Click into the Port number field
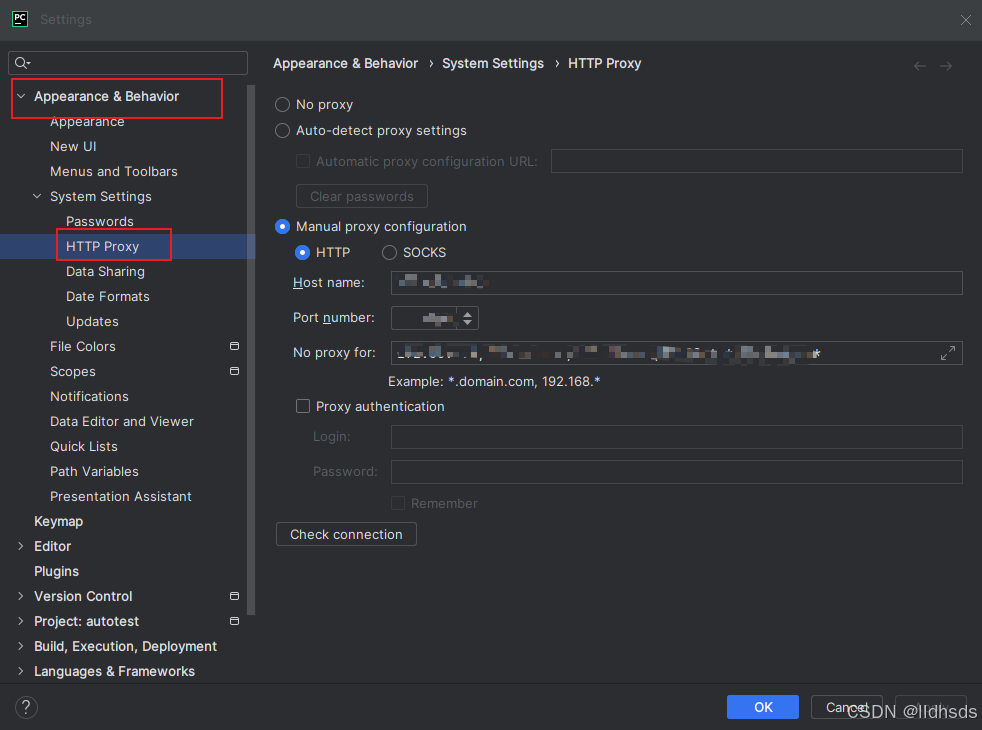 424,318
